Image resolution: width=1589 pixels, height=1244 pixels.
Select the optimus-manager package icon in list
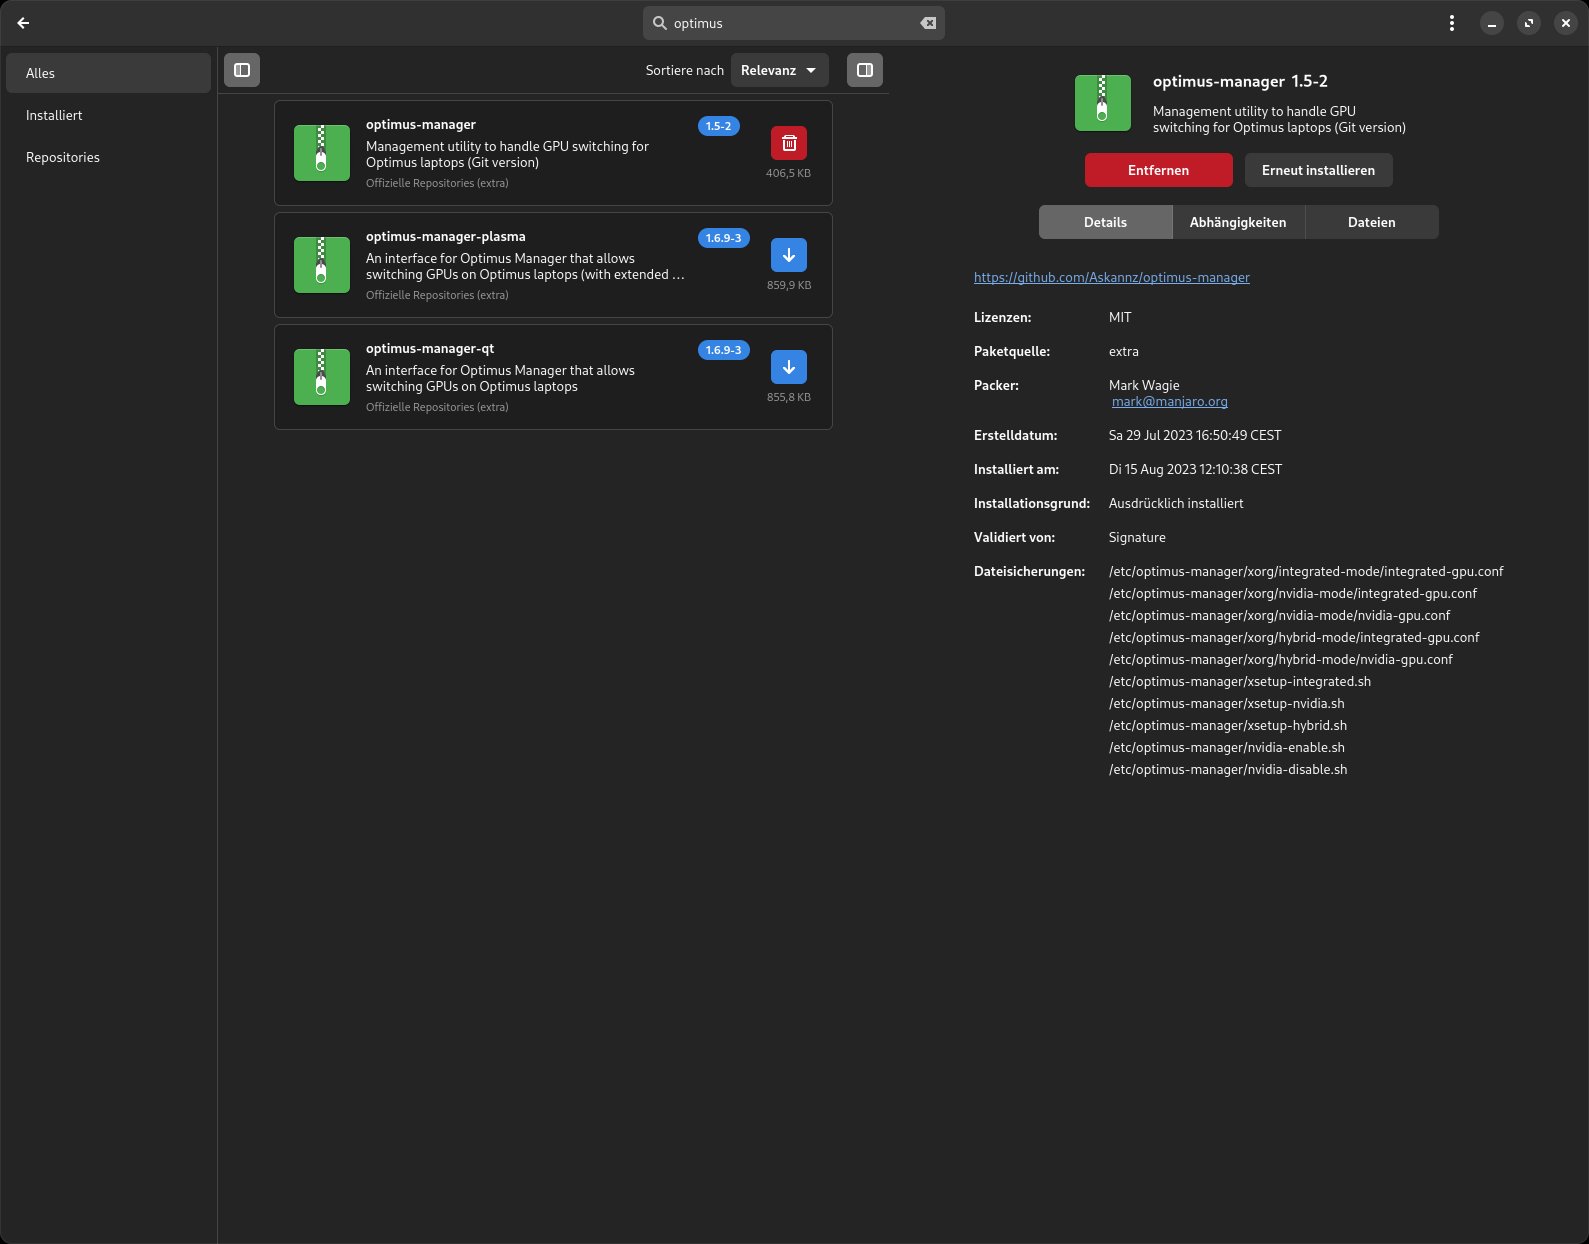tap(322, 153)
